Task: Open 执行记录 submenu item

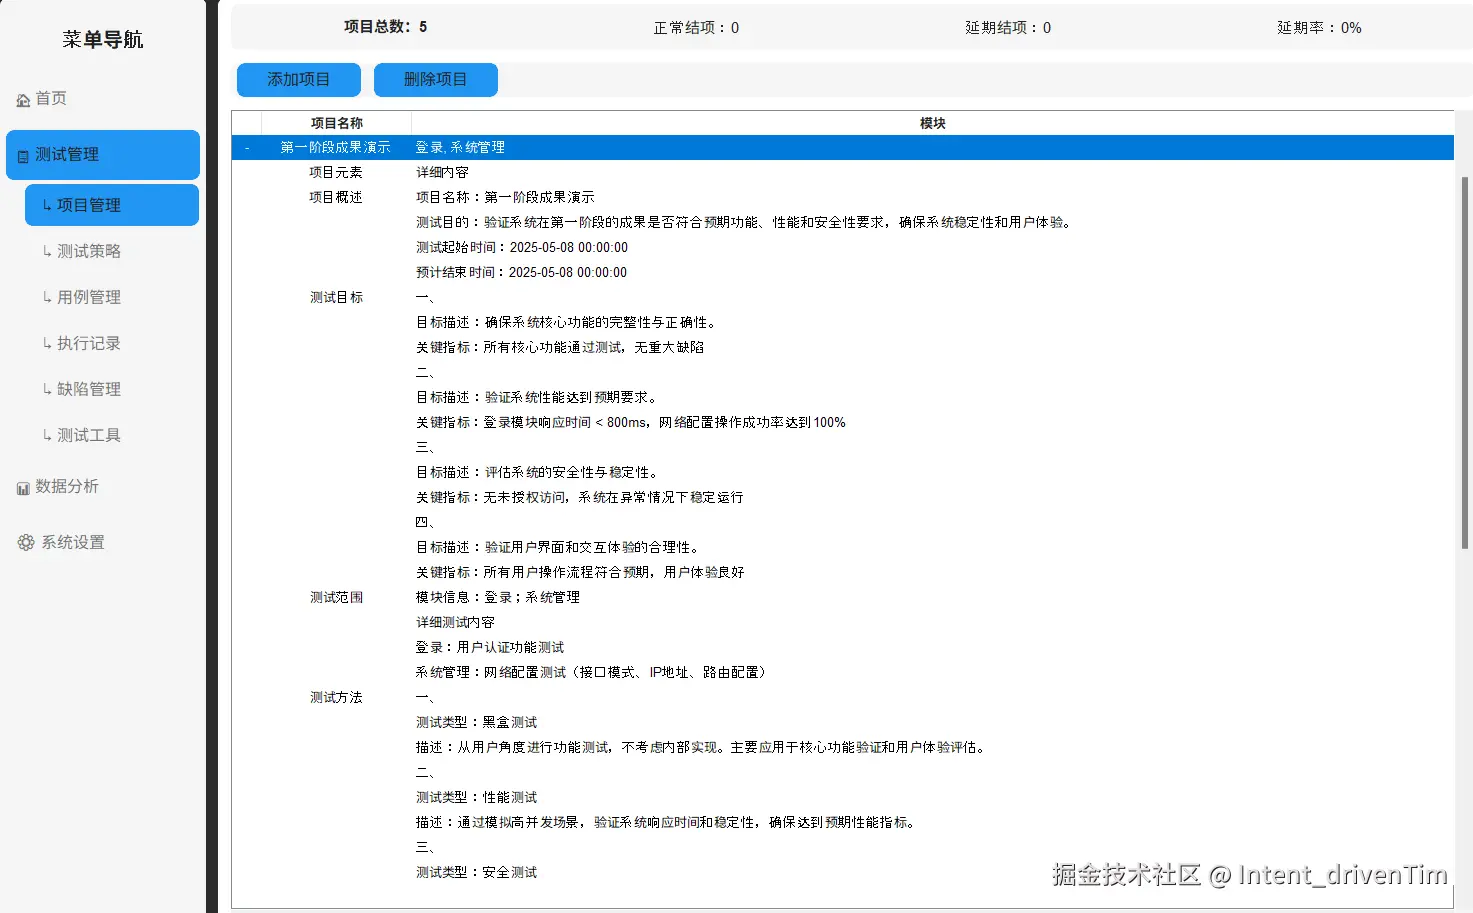Action: pos(89,343)
